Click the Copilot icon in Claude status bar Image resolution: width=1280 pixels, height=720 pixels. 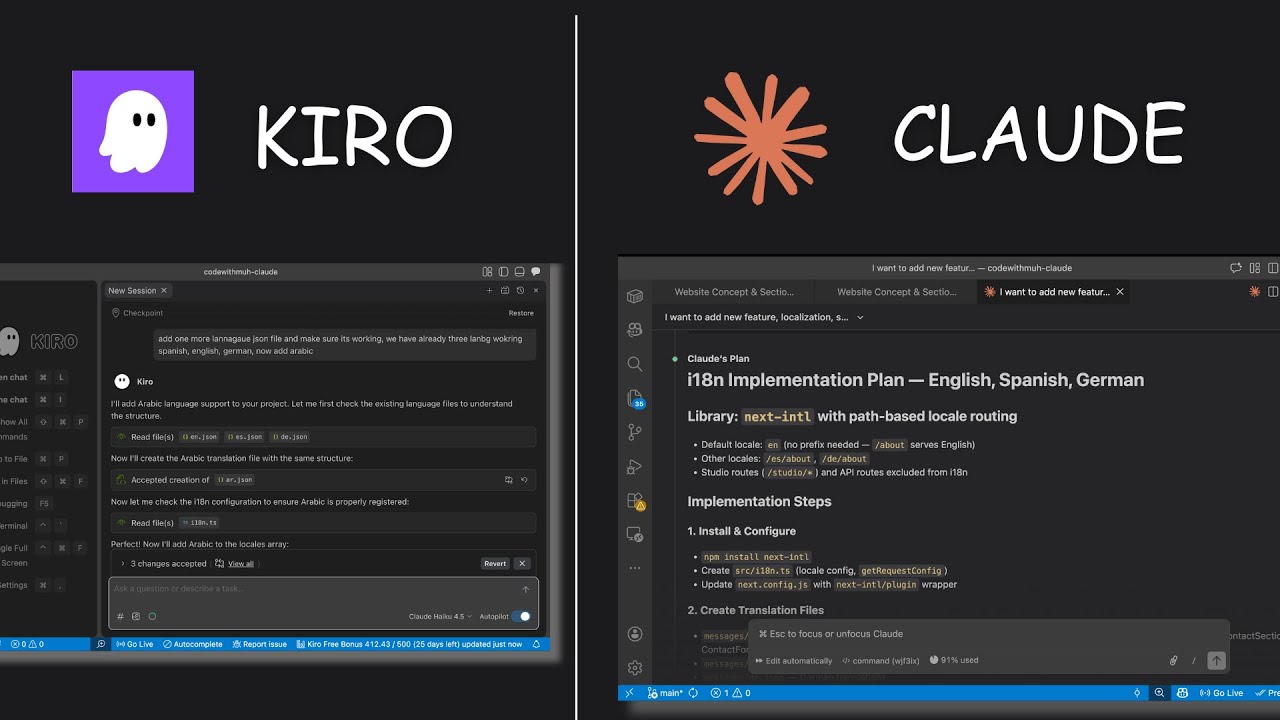point(1182,692)
